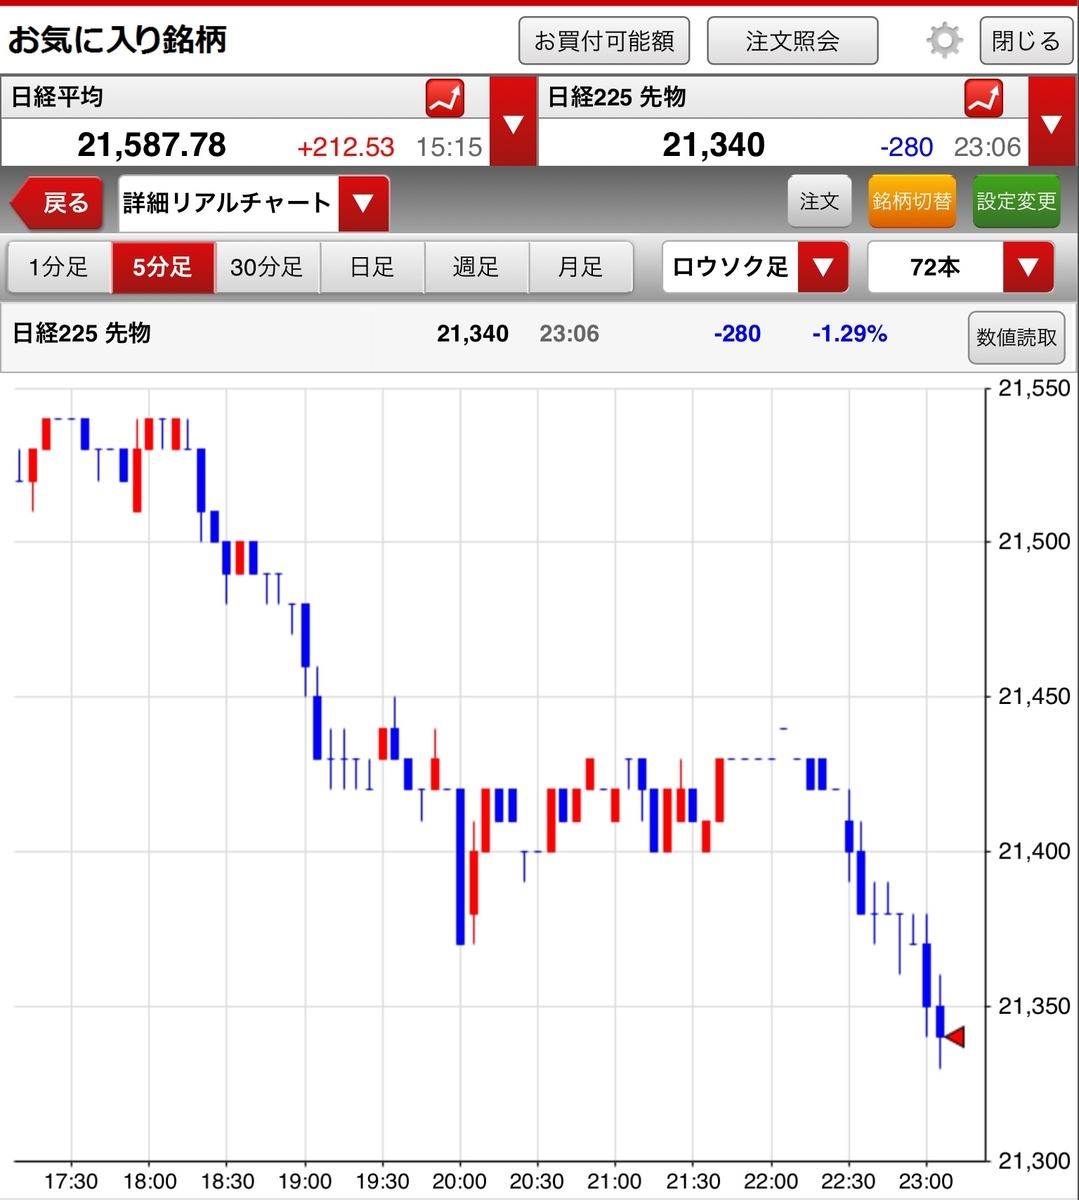
Task: Click the 20:00 time axis label
Action: coord(459,1181)
